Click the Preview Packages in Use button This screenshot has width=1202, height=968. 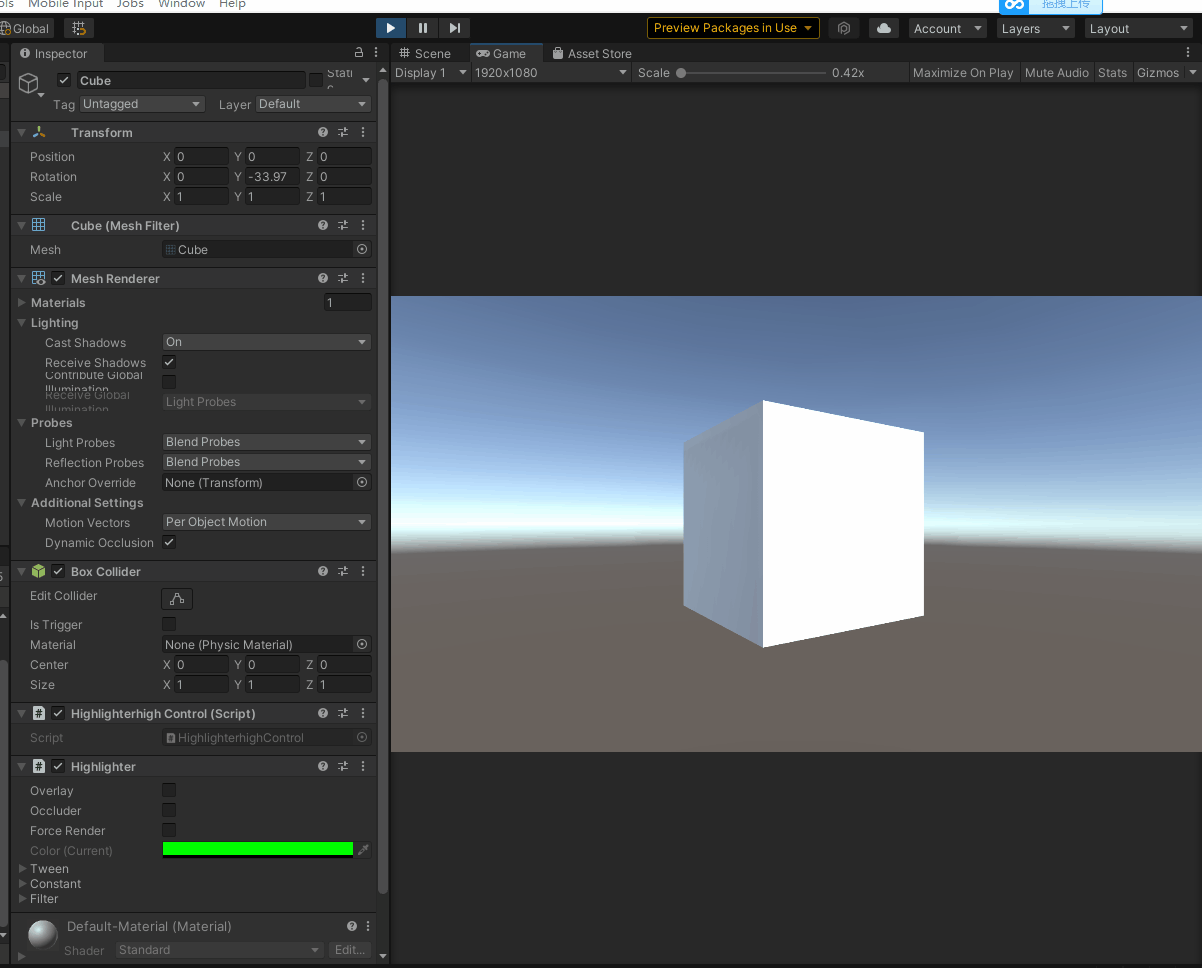(733, 27)
